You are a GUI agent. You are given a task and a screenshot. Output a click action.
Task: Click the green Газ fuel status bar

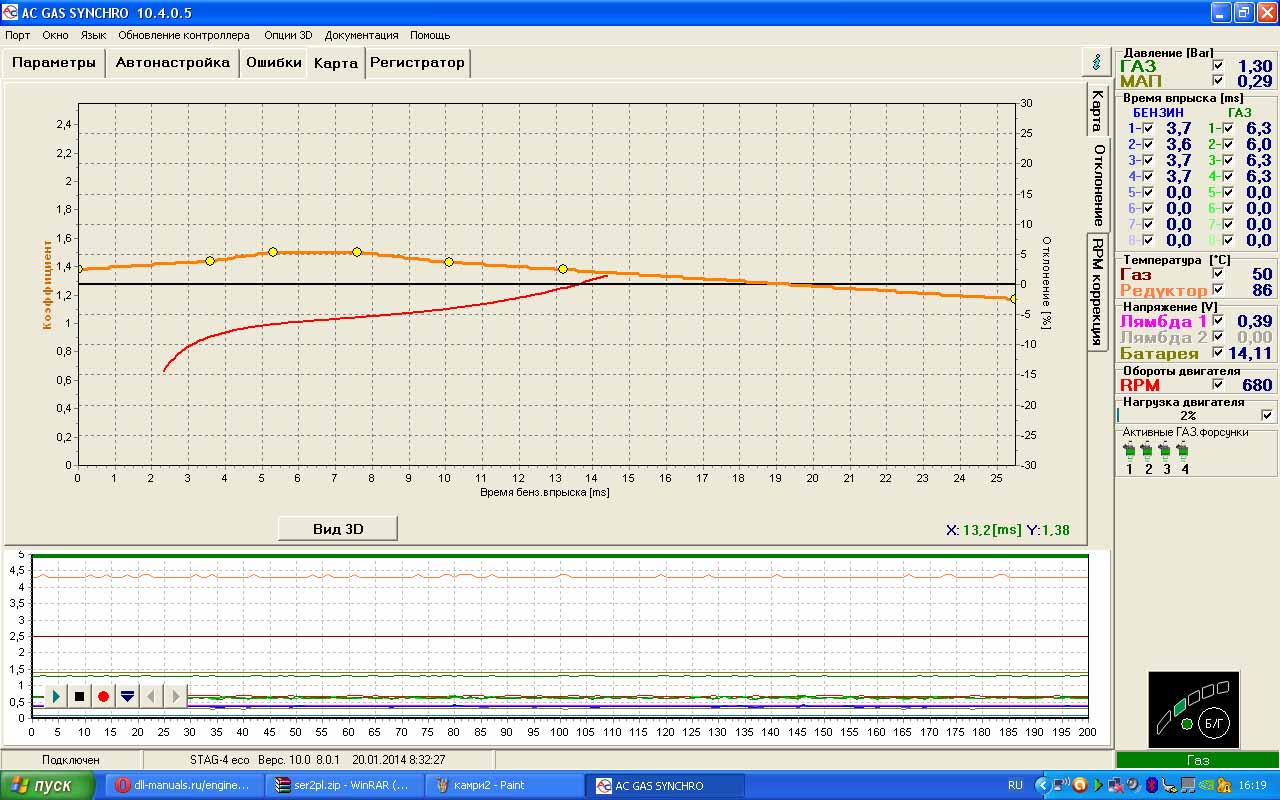(x=1198, y=760)
